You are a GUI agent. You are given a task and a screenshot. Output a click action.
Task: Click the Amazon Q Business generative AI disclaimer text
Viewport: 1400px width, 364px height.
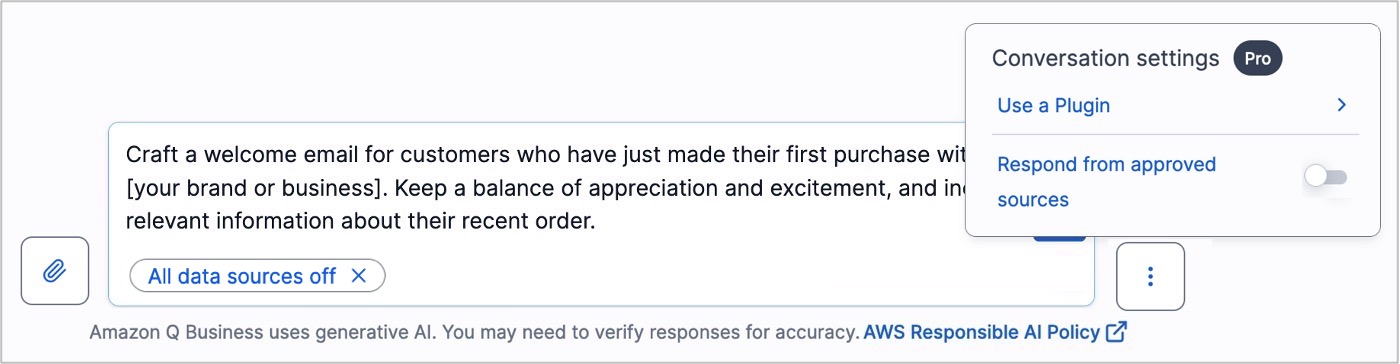tap(474, 331)
